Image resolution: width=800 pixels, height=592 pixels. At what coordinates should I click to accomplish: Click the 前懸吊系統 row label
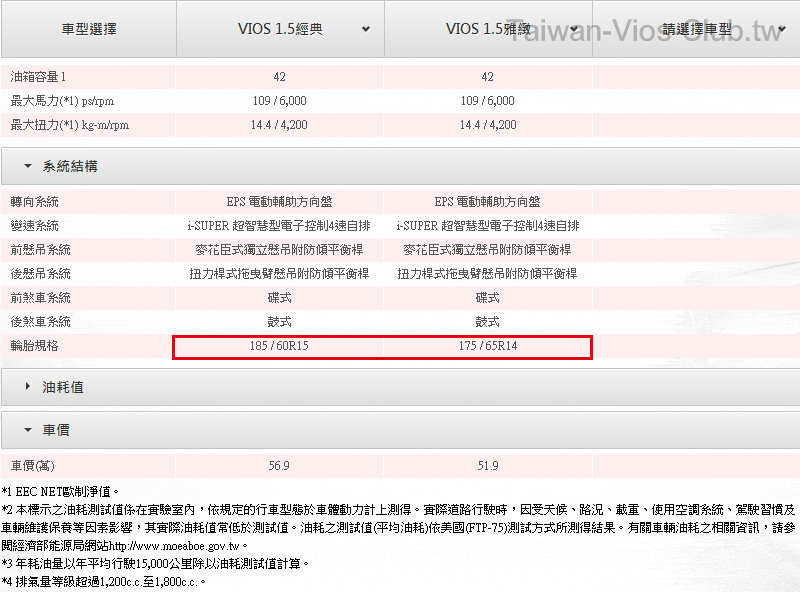pos(40,250)
